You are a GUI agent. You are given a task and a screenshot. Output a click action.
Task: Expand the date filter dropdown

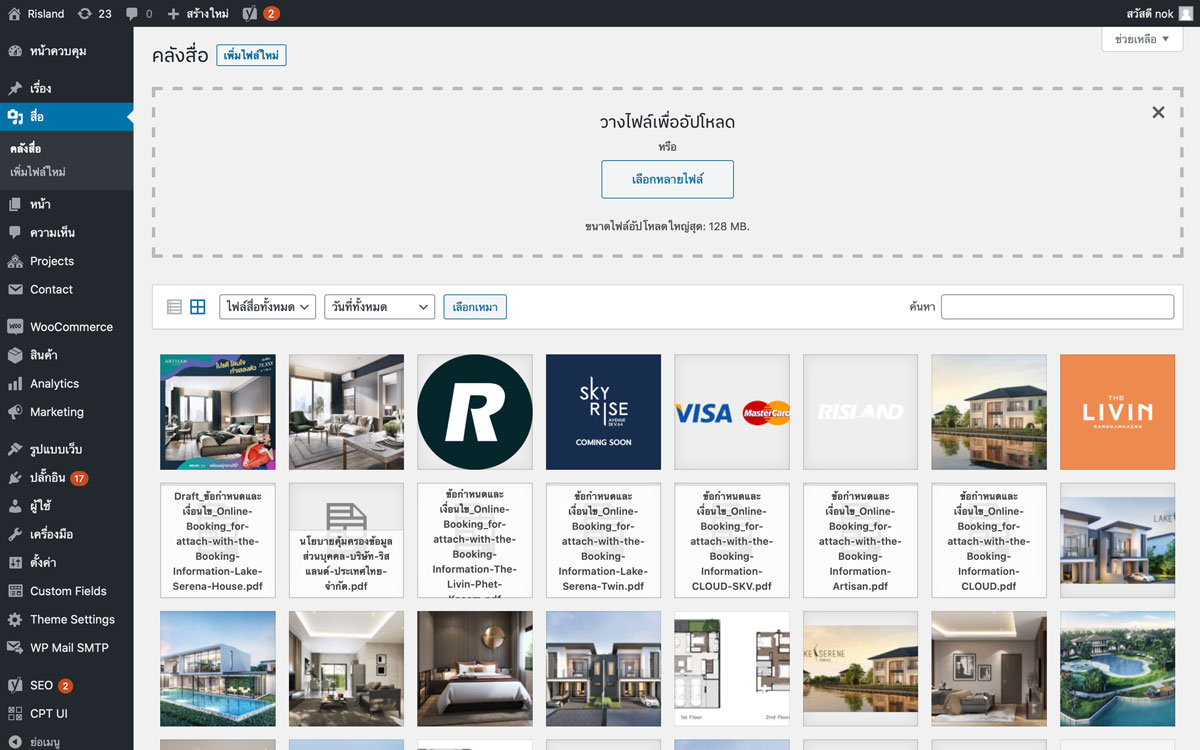378,307
